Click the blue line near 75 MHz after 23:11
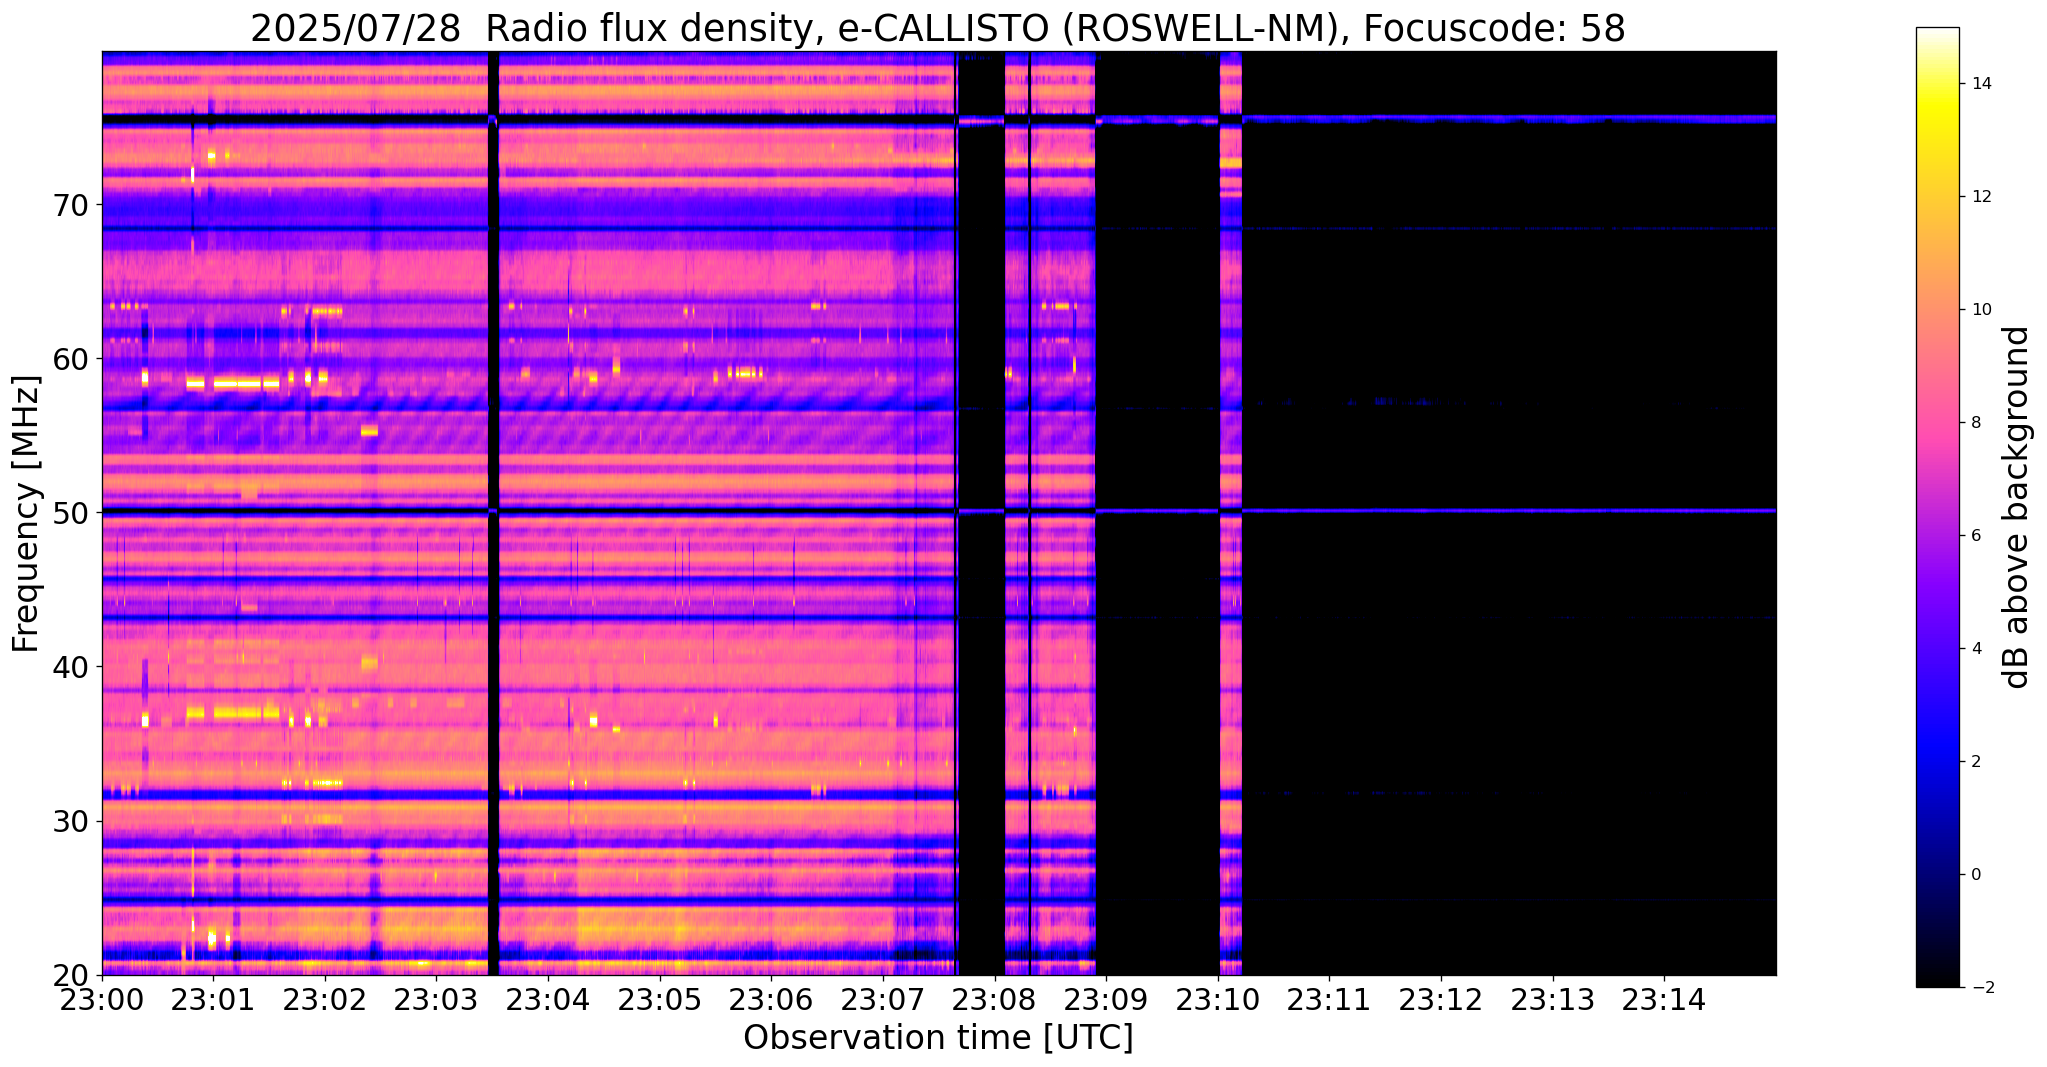 point(1553,119)
